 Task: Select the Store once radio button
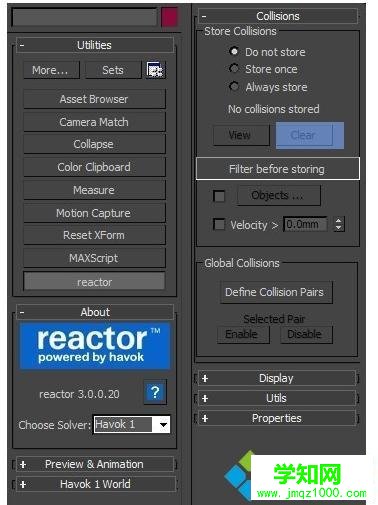pos(234,69)
